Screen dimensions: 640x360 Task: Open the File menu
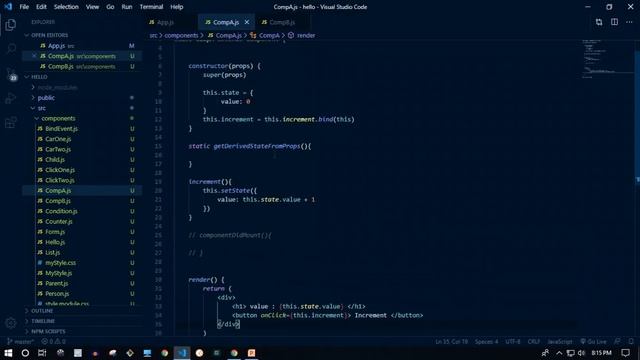coord(24,7)
